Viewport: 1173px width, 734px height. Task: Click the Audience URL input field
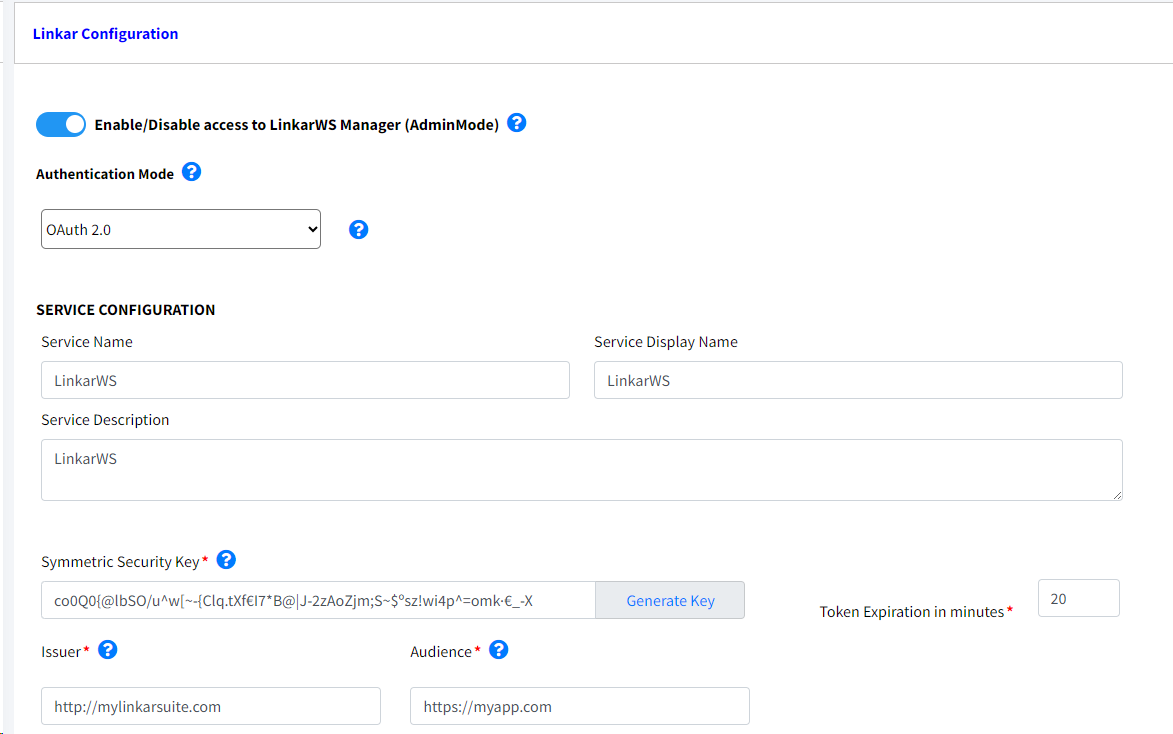click(579, 706)
